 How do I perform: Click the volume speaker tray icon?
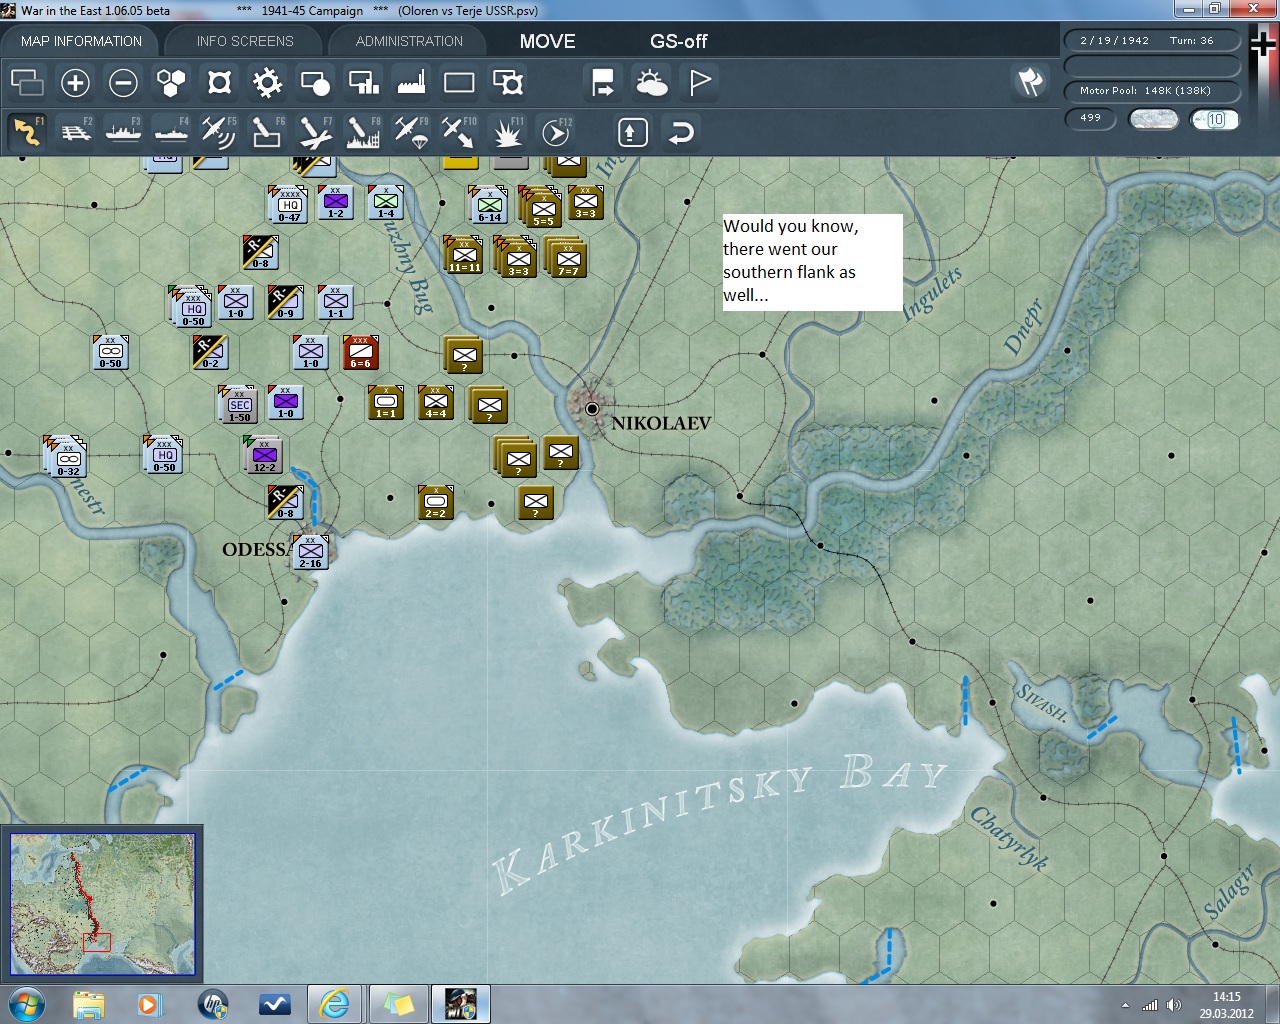(1174, 1005)
